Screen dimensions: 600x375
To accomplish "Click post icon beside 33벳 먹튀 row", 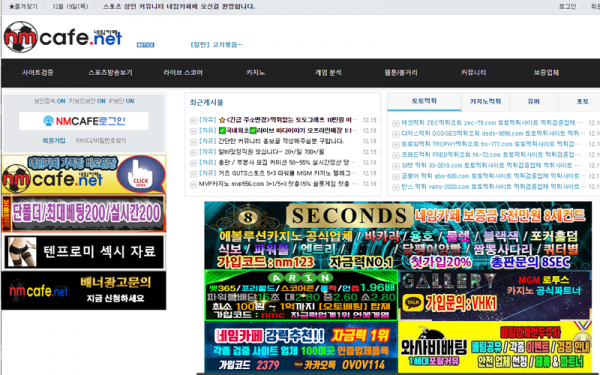I will coord(396,166).
